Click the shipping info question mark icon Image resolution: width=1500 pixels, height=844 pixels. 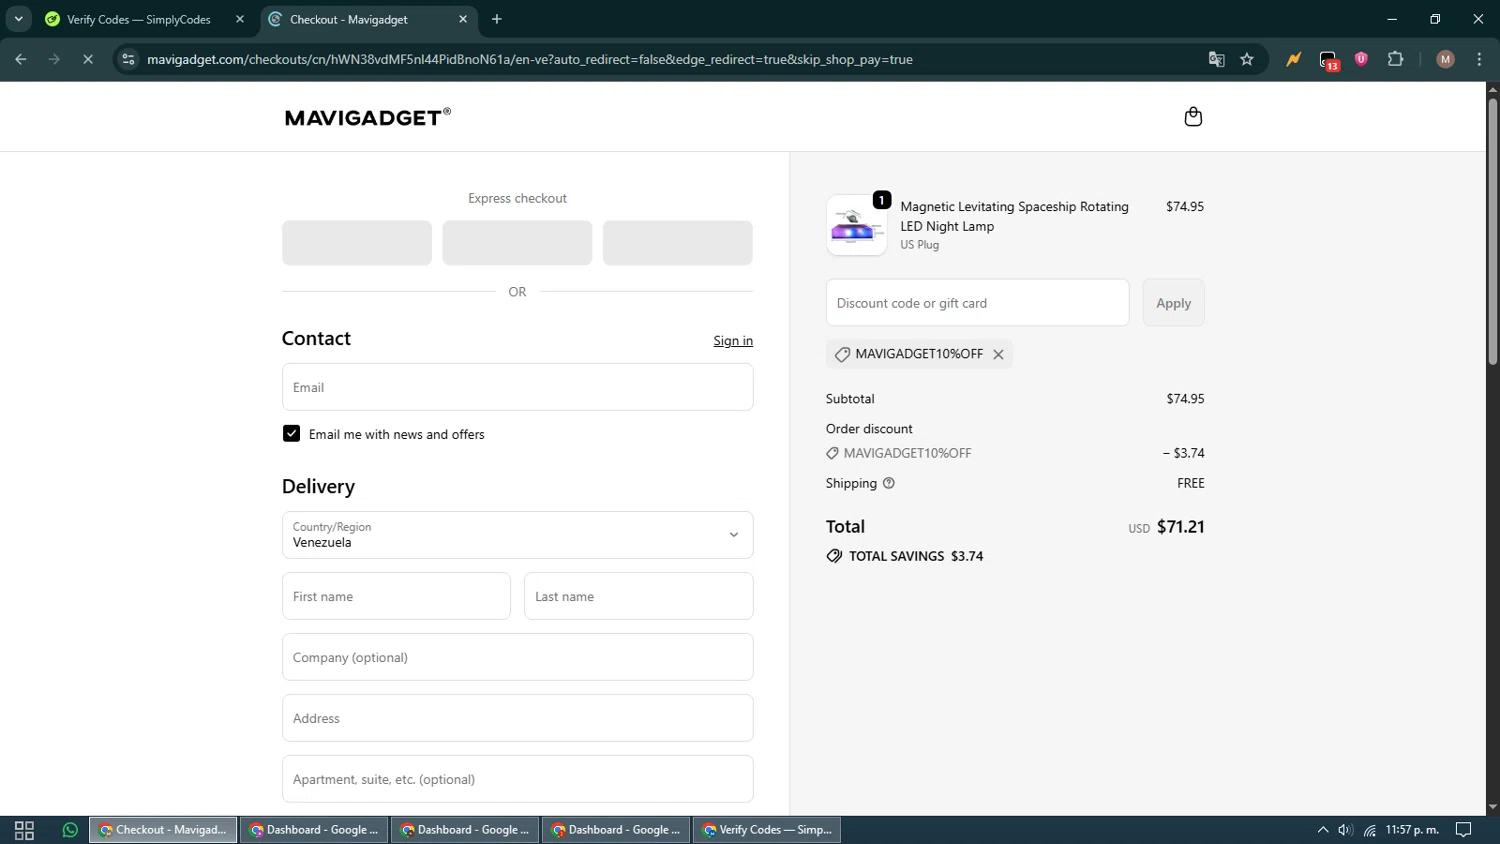pyautogui.click(x=889, y=483)
